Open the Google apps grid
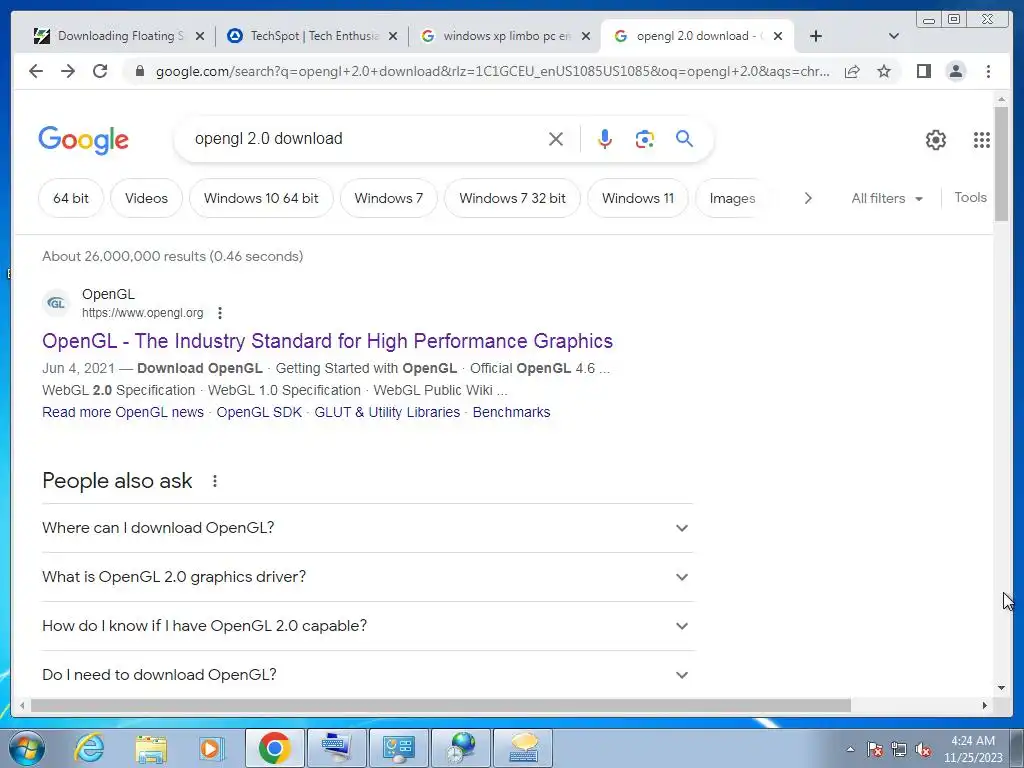This screenshot has height=768, width=1024. pos(982,140)
